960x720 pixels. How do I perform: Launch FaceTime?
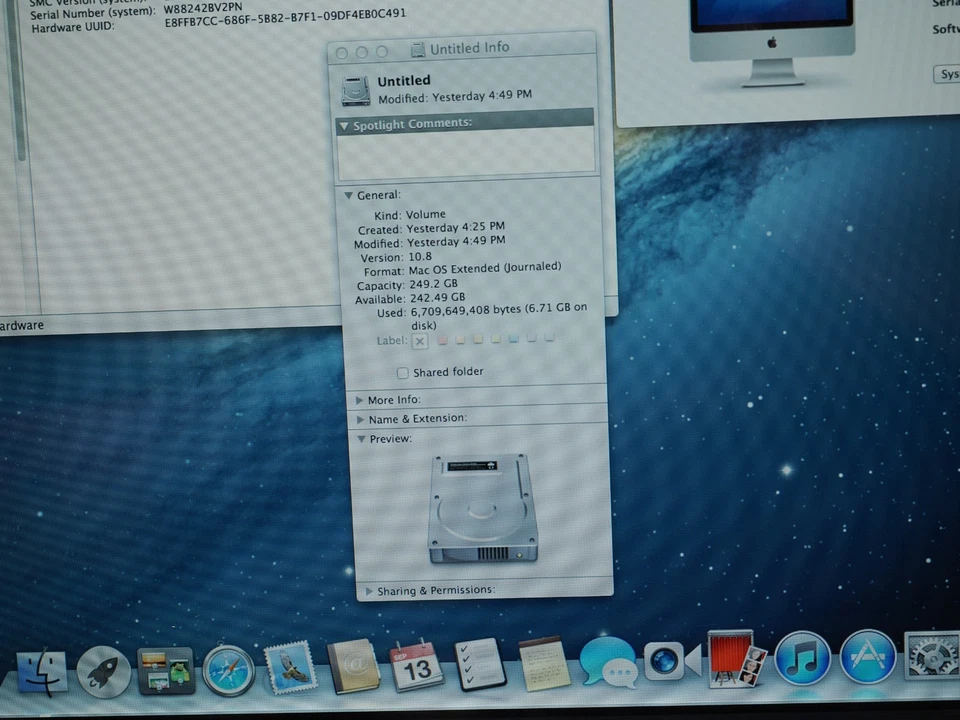(x=665, y=662)
